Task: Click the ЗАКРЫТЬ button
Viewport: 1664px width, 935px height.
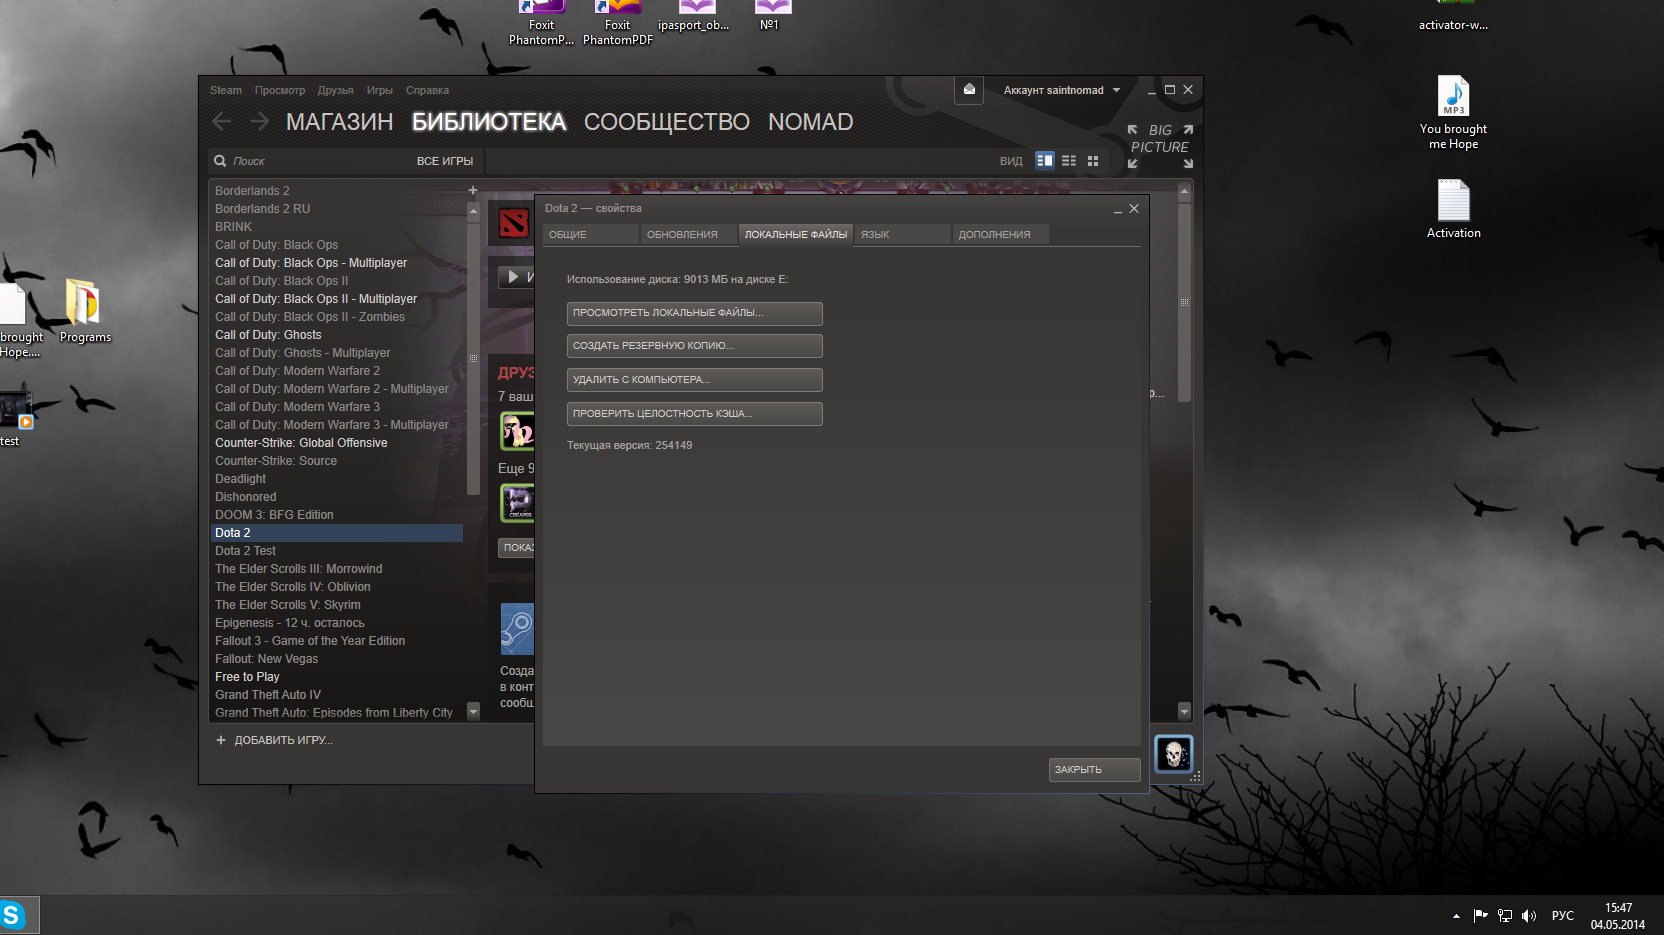Action: [x=1094, y=769]
